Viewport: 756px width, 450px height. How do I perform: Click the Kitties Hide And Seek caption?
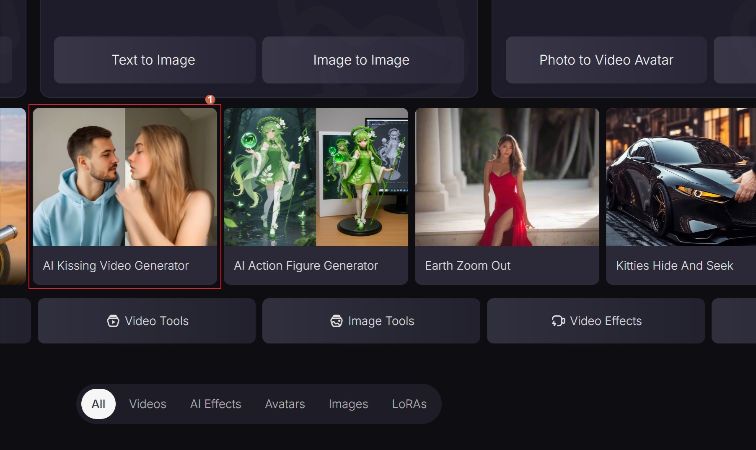(674, 266)
